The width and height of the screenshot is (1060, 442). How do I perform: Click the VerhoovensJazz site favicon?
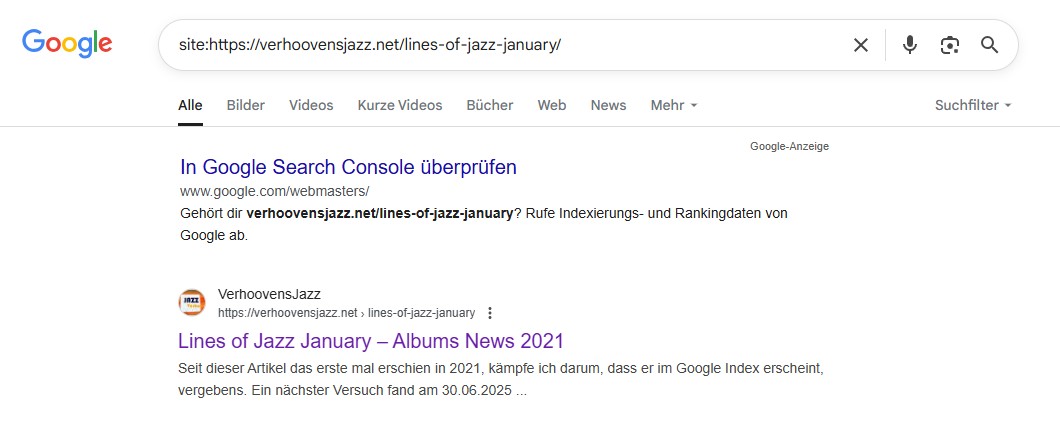click(192, 302)
